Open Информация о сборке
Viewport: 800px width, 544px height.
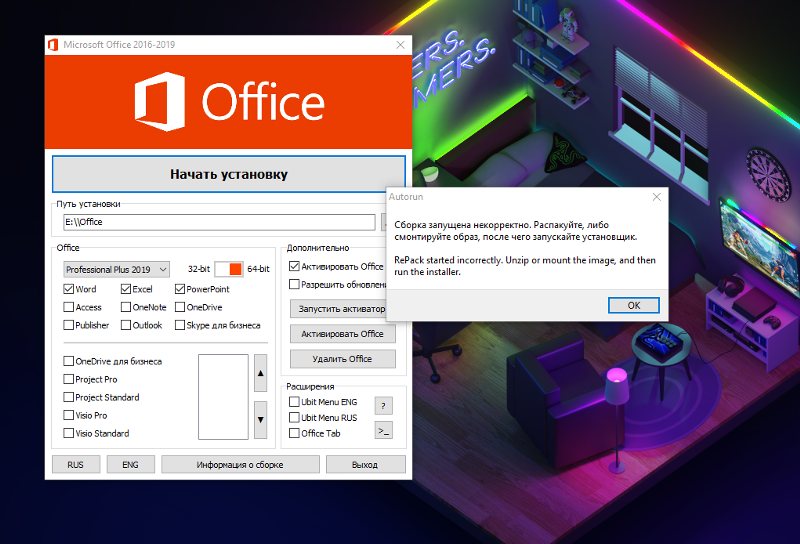[x=240, y=465]
